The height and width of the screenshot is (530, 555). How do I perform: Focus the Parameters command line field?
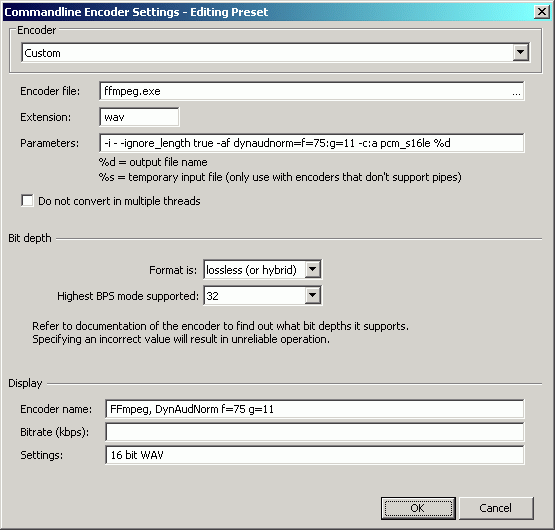pos(312,143)
